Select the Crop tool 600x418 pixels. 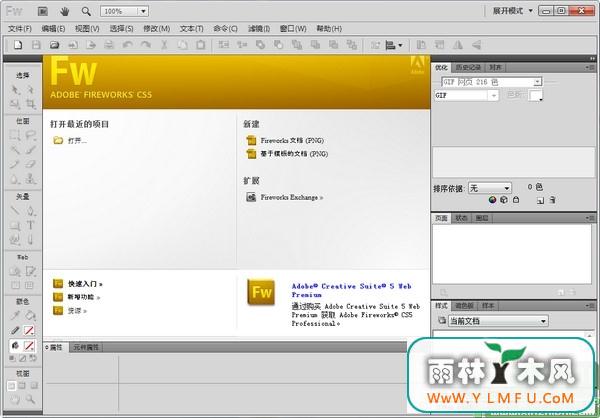tap(30, 104)
